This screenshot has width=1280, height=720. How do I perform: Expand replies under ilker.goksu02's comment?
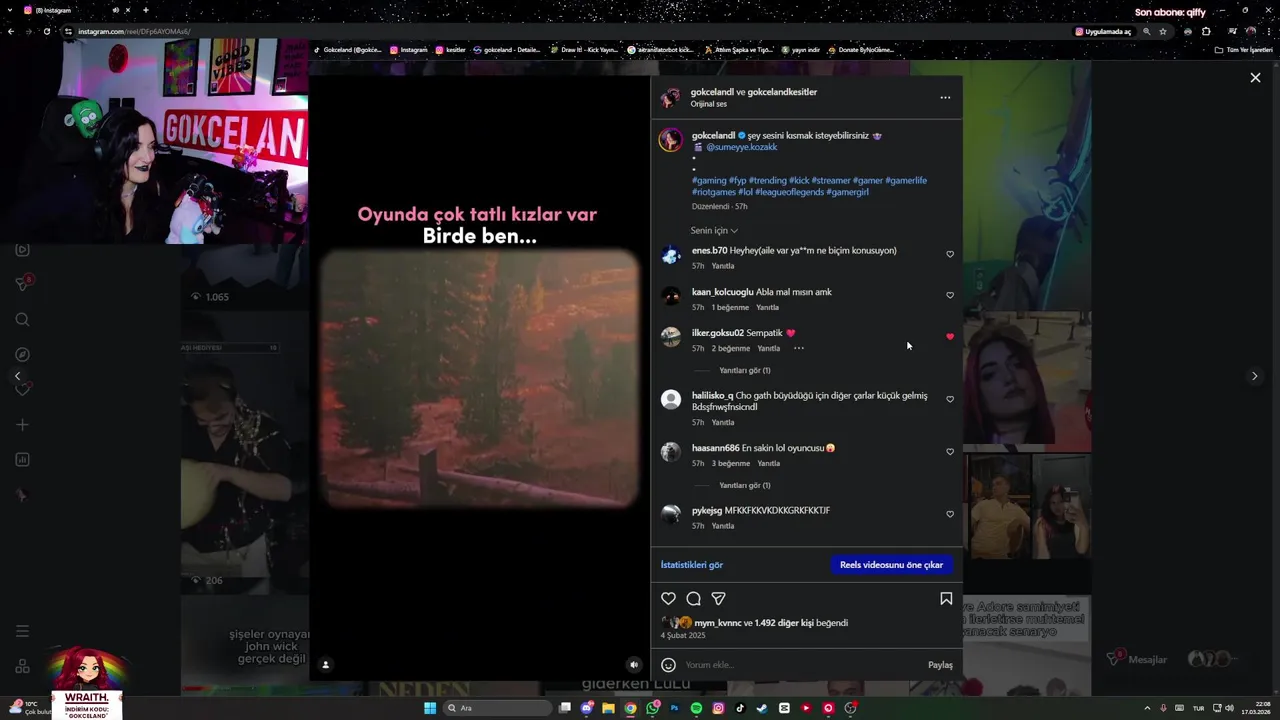pos(744,371)
